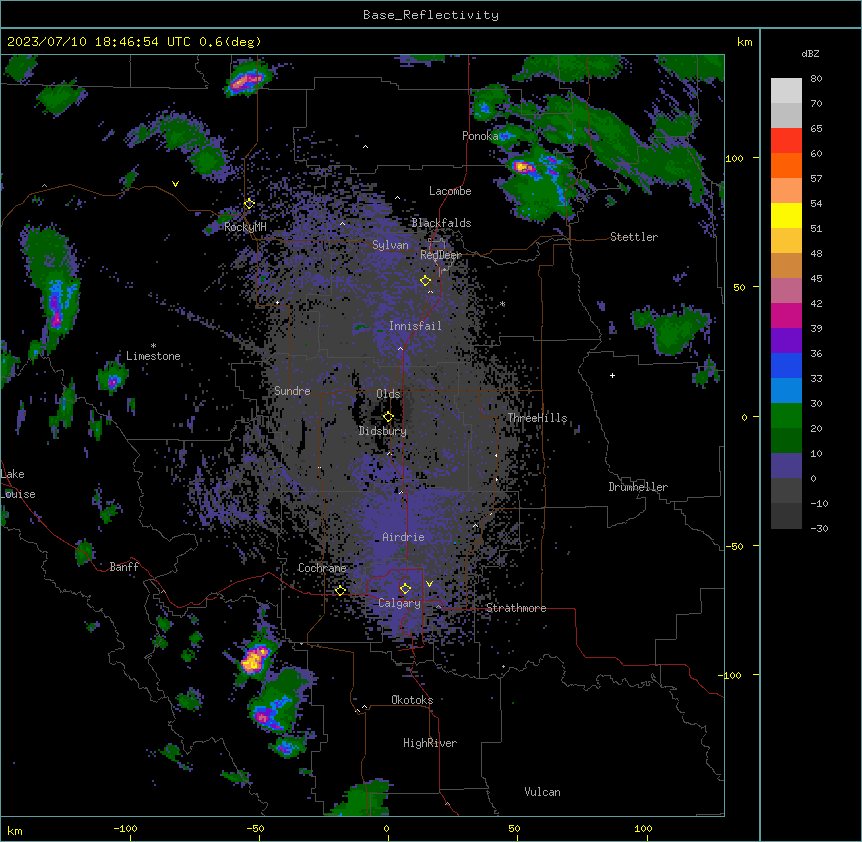862x842 pixels.
Task: Click the asterisk marker above Limestone
Action: (153, 346)
